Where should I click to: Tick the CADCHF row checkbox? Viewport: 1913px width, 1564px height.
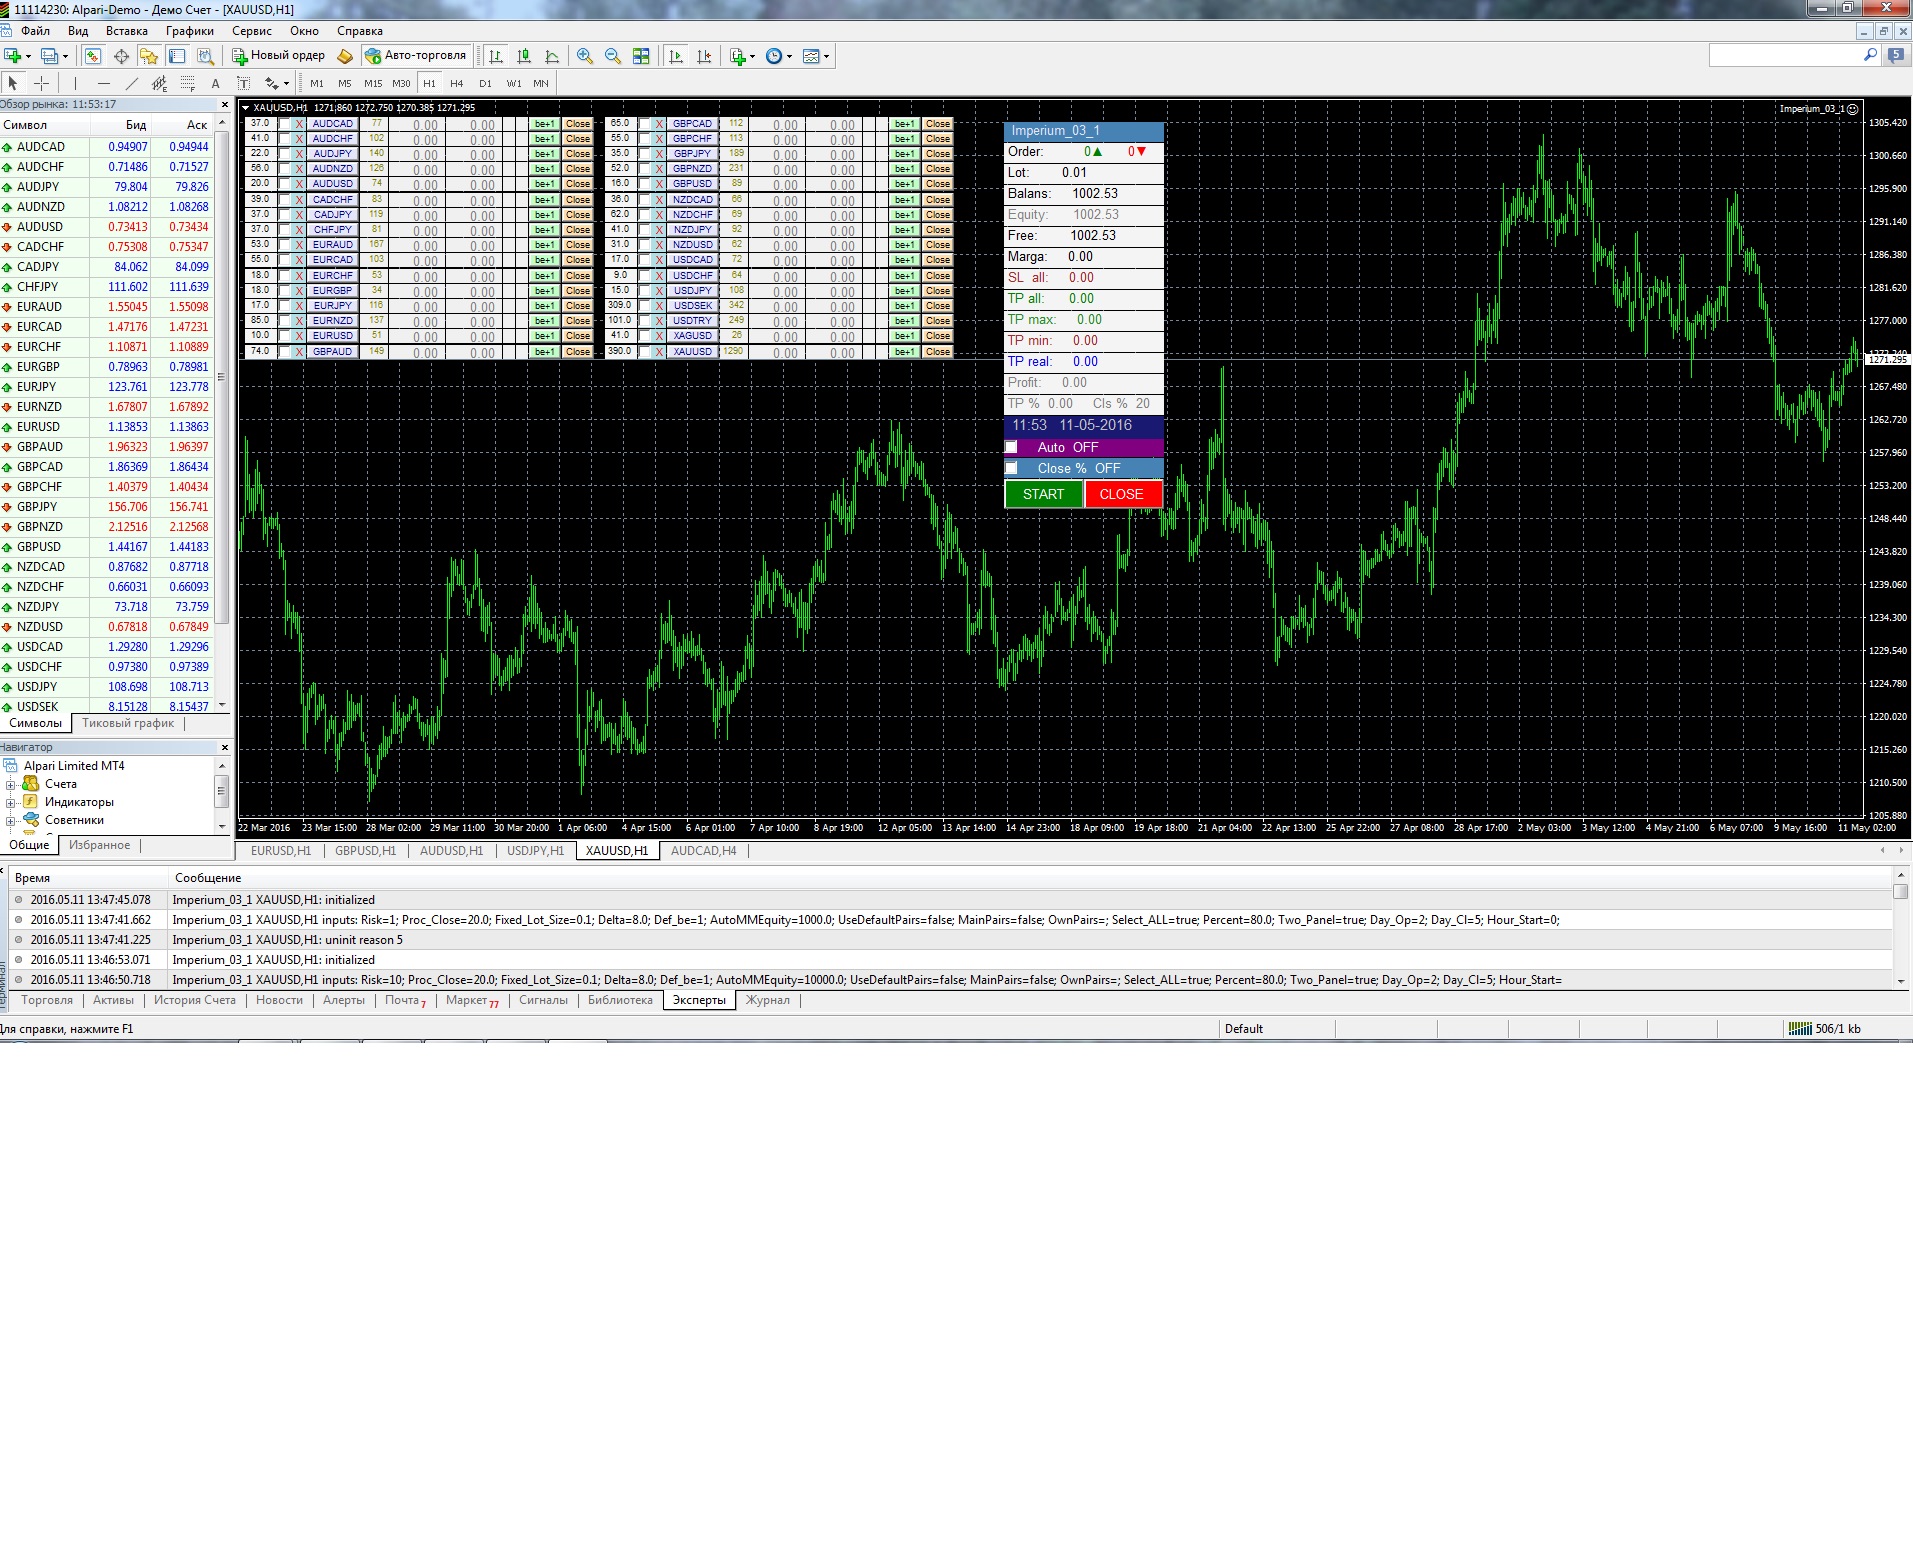click(x=285, y=200)
